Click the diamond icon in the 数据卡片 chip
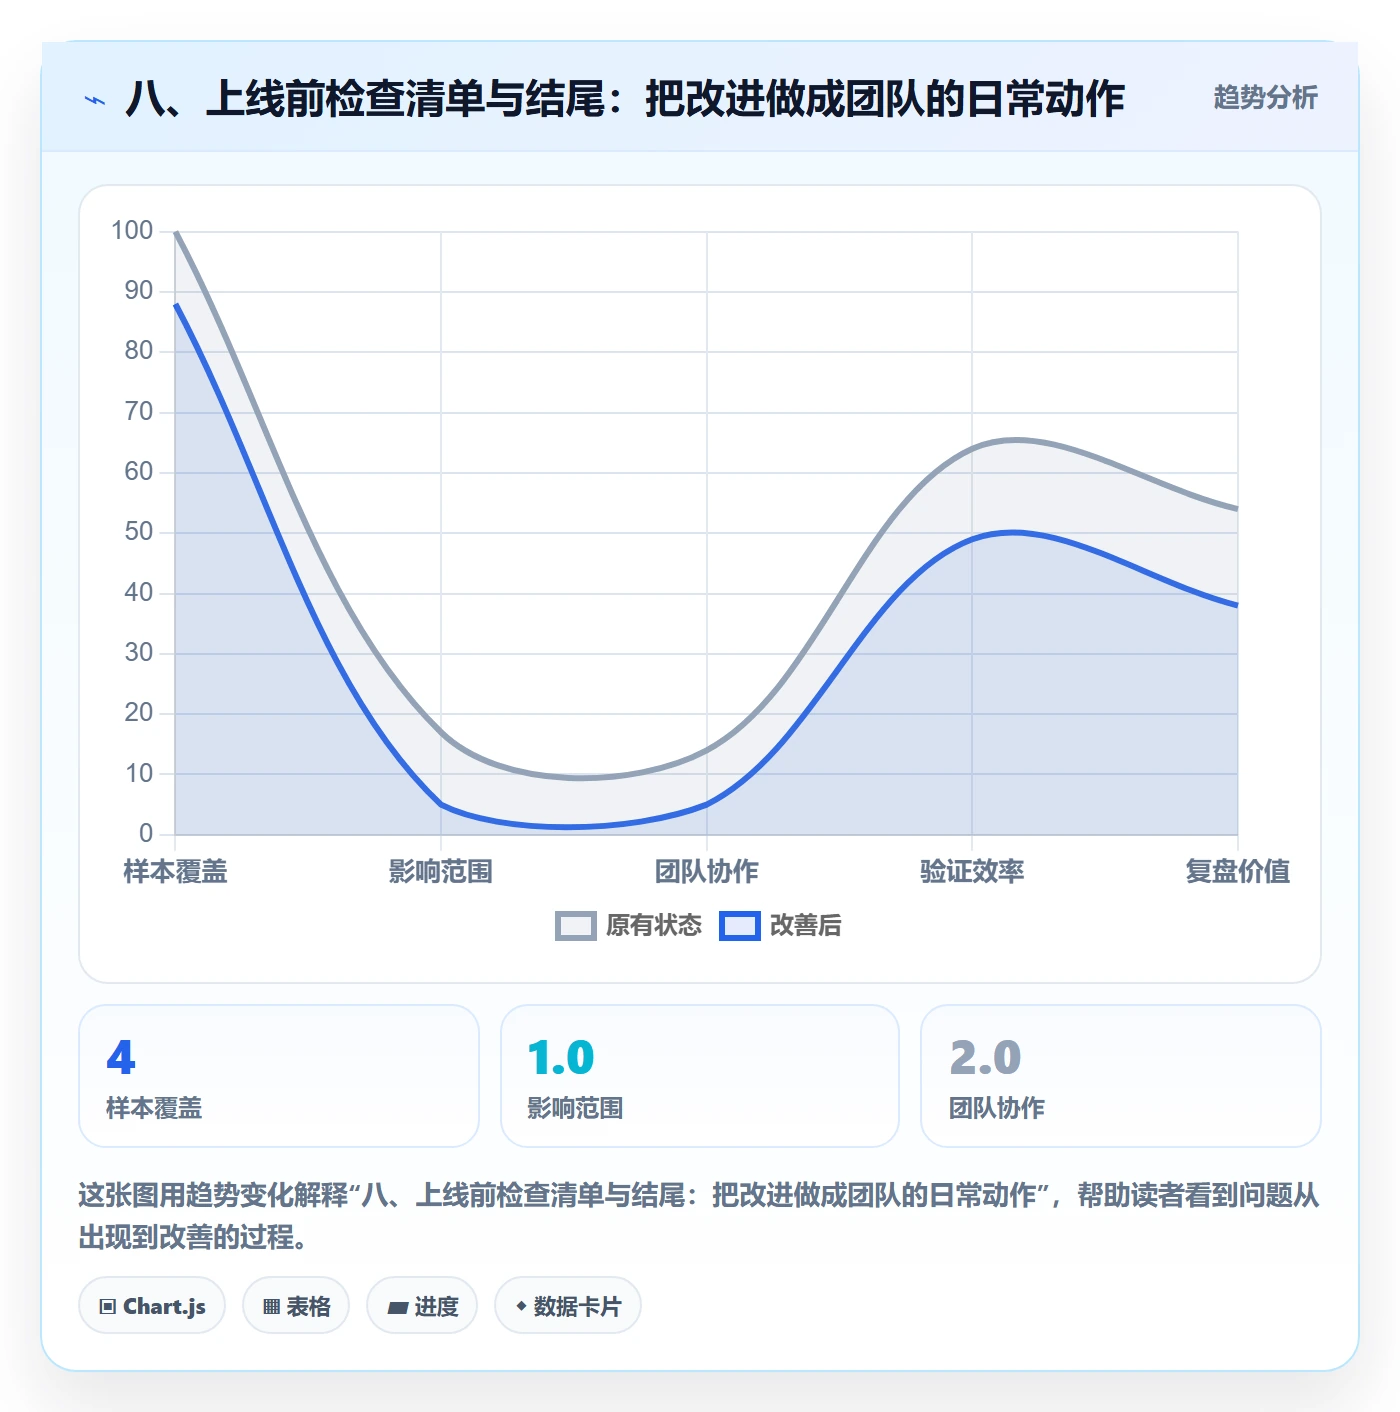Image resolution: width=1400 pixels, height=1412 pixels. (521, 1306)
